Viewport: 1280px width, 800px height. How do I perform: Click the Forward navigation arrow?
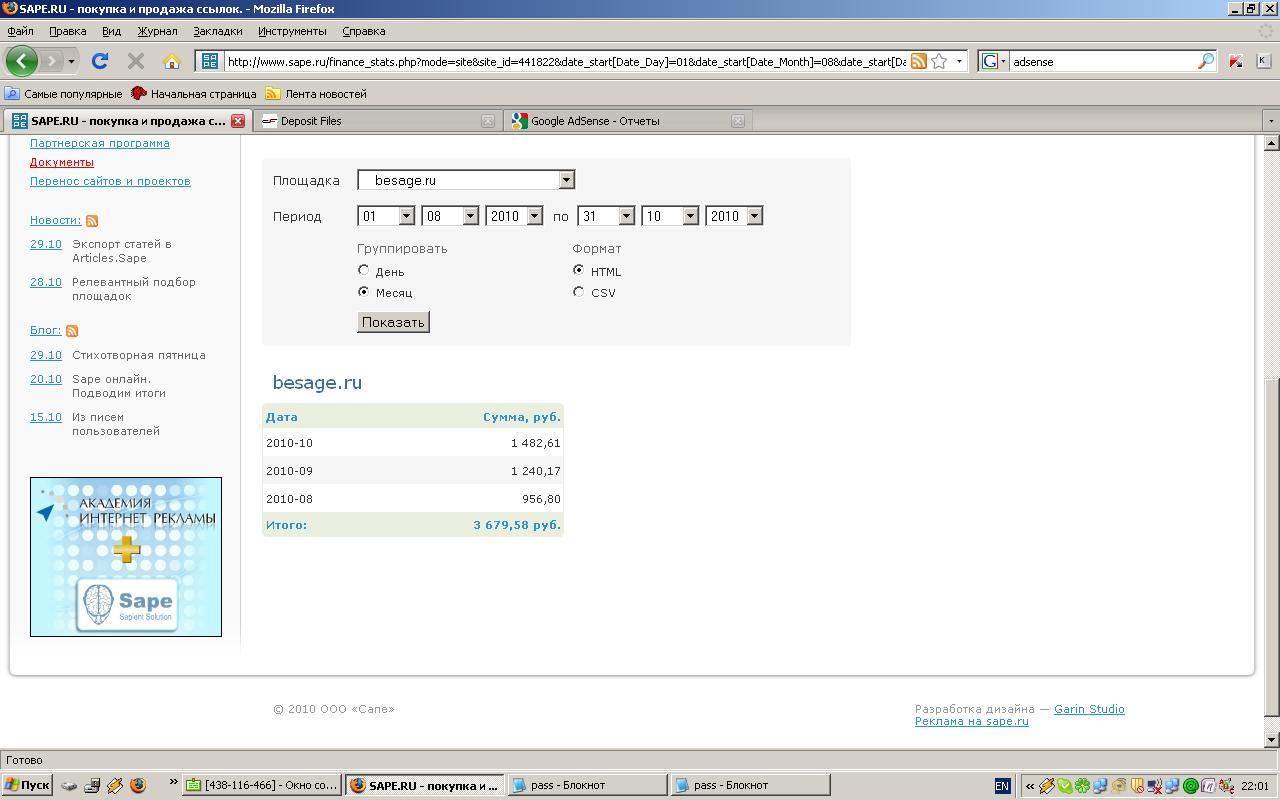pos(51,61)
